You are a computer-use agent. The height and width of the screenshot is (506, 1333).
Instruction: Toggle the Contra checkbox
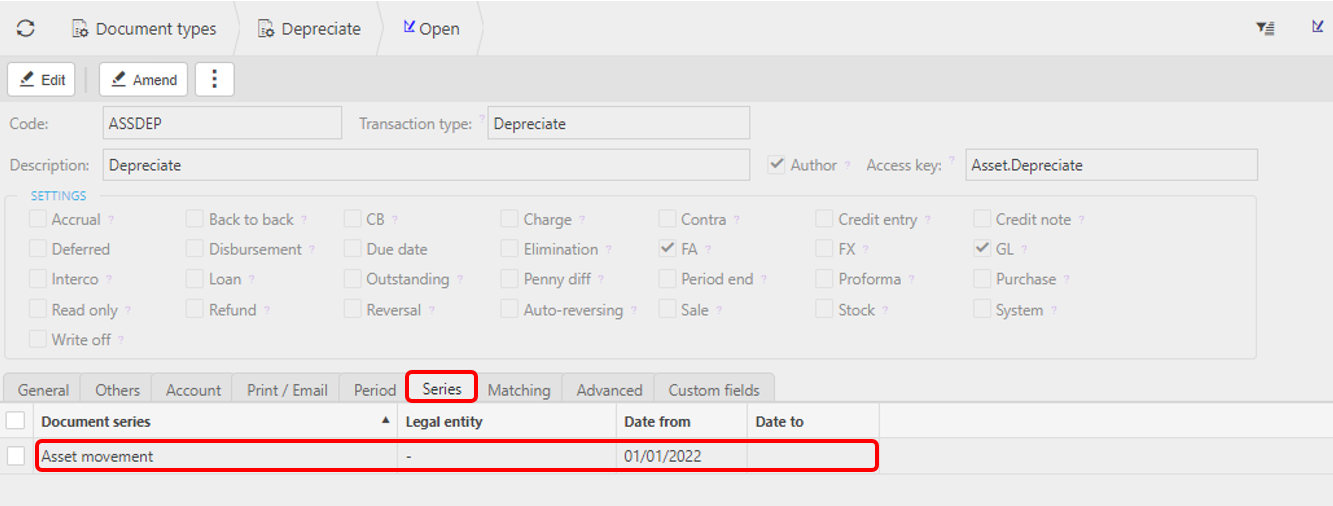tap(667, 219)
